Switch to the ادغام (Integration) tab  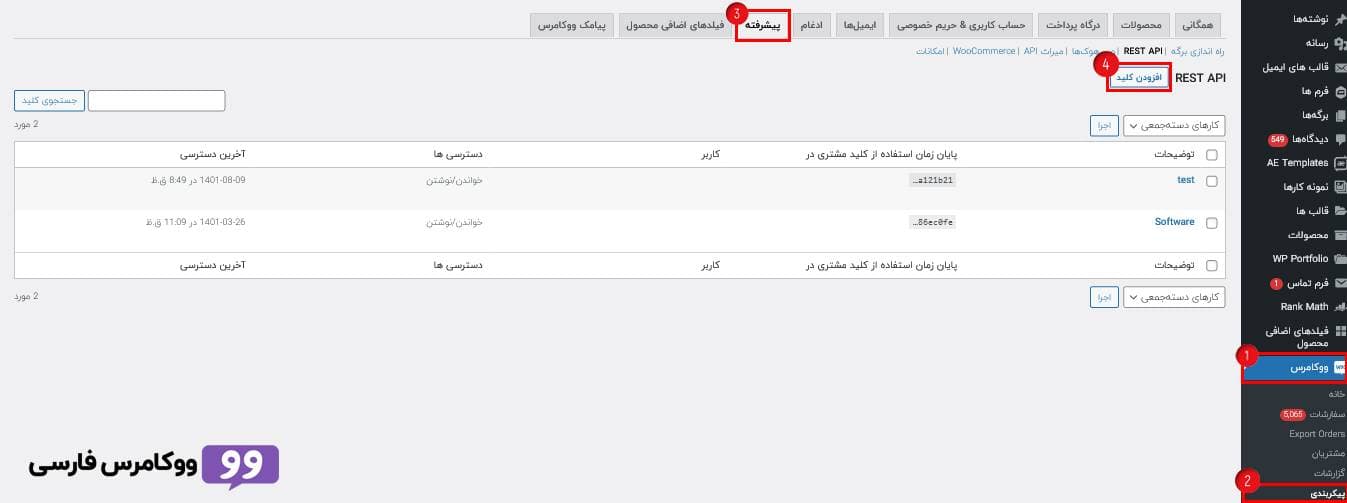pyautogui.click(x=812, y=25)
